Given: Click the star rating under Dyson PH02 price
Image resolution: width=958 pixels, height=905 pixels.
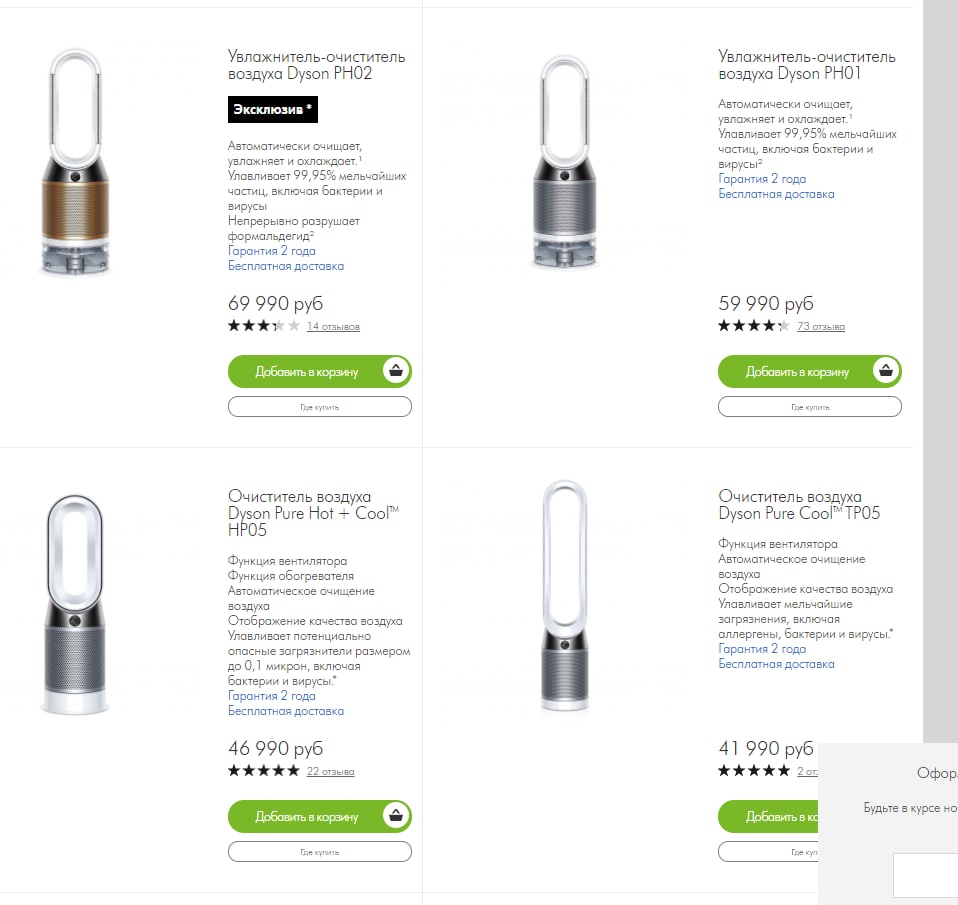Looking at the screenshot, I should point(263,326).
